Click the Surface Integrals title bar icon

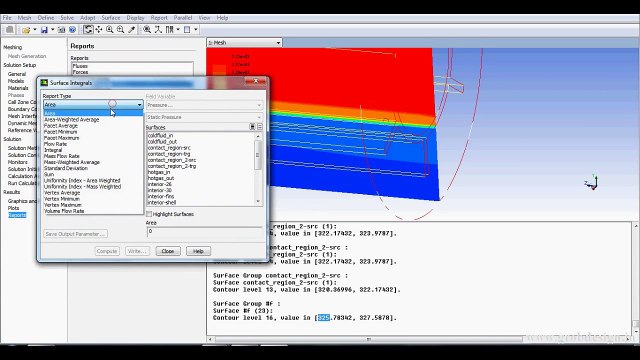click(x=44, y=82)
